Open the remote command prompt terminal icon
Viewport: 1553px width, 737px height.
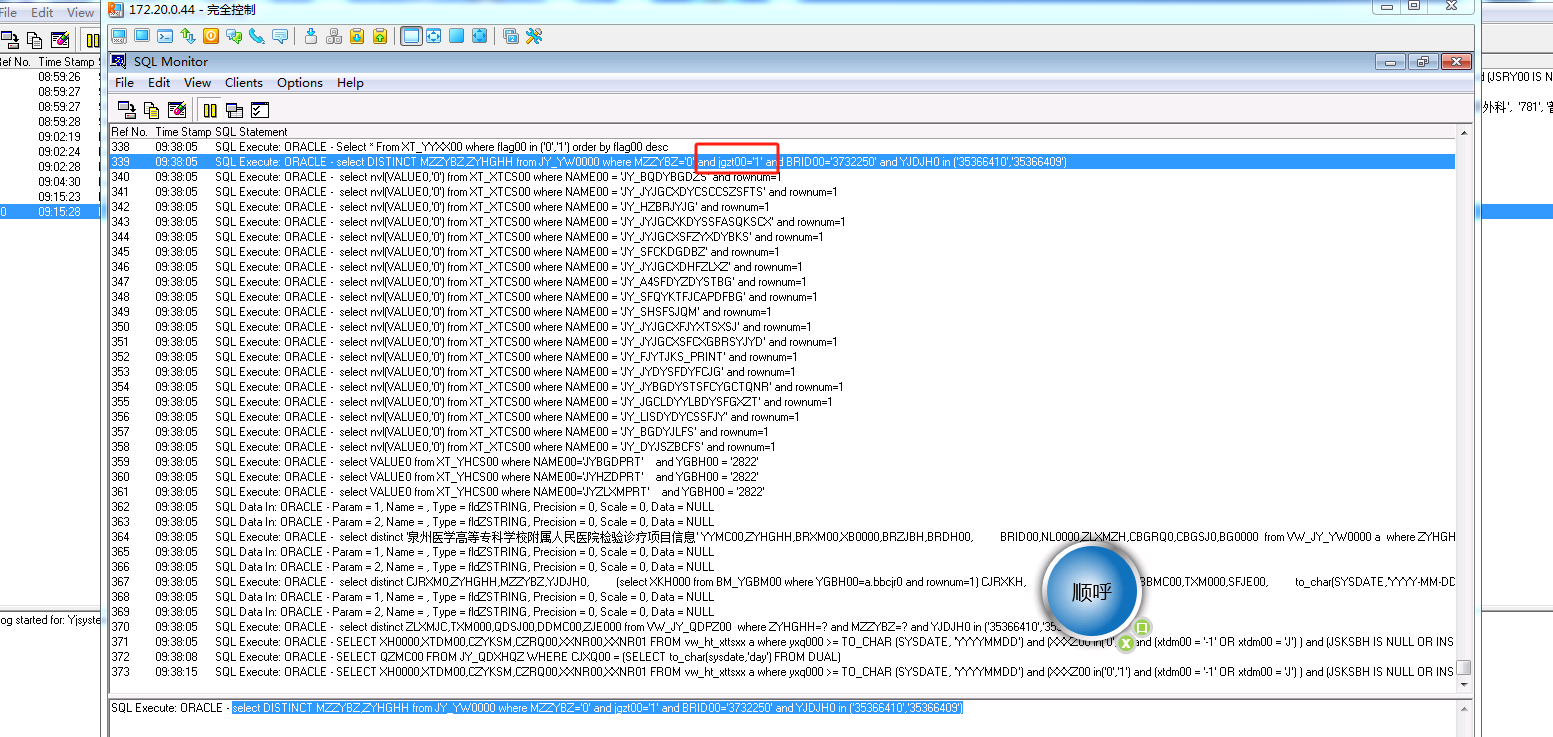coord(165,36)
